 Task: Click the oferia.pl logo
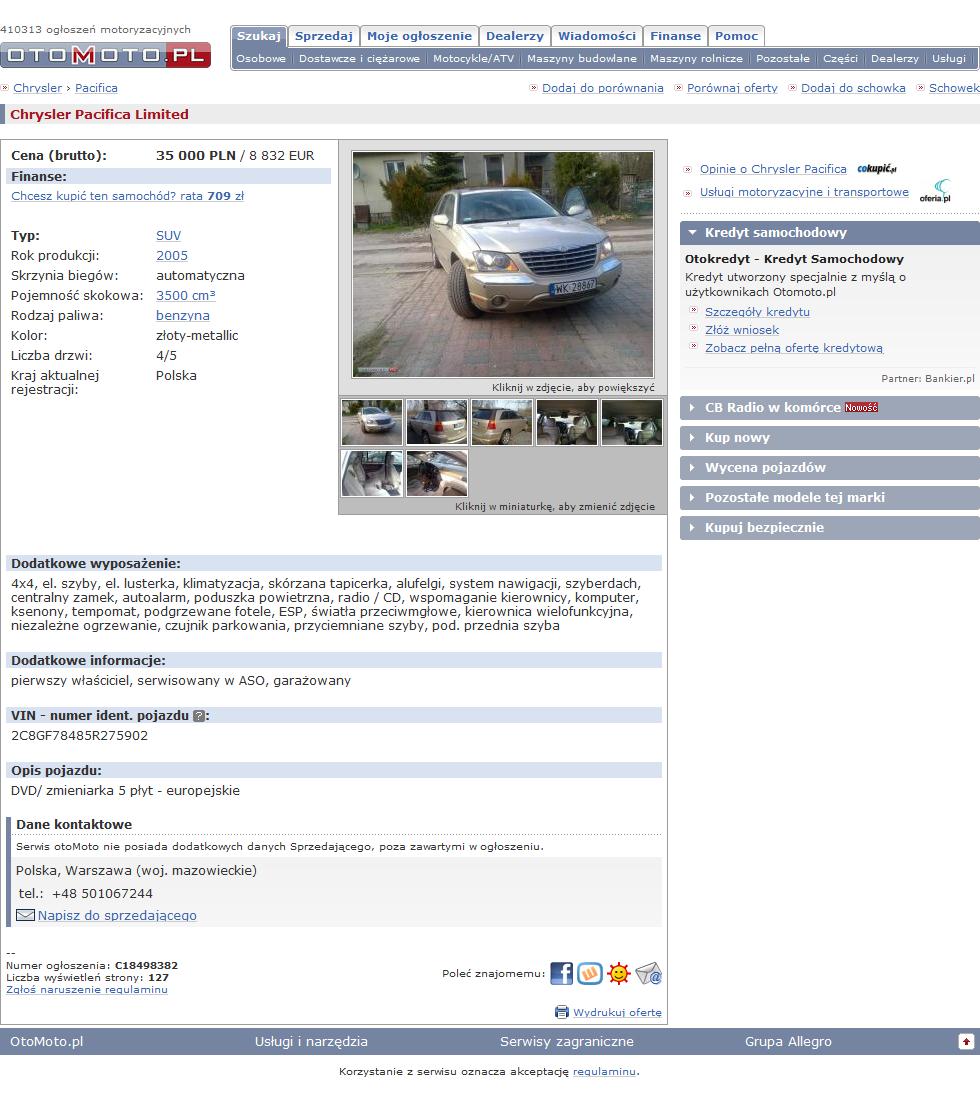[x=935, y=191]
